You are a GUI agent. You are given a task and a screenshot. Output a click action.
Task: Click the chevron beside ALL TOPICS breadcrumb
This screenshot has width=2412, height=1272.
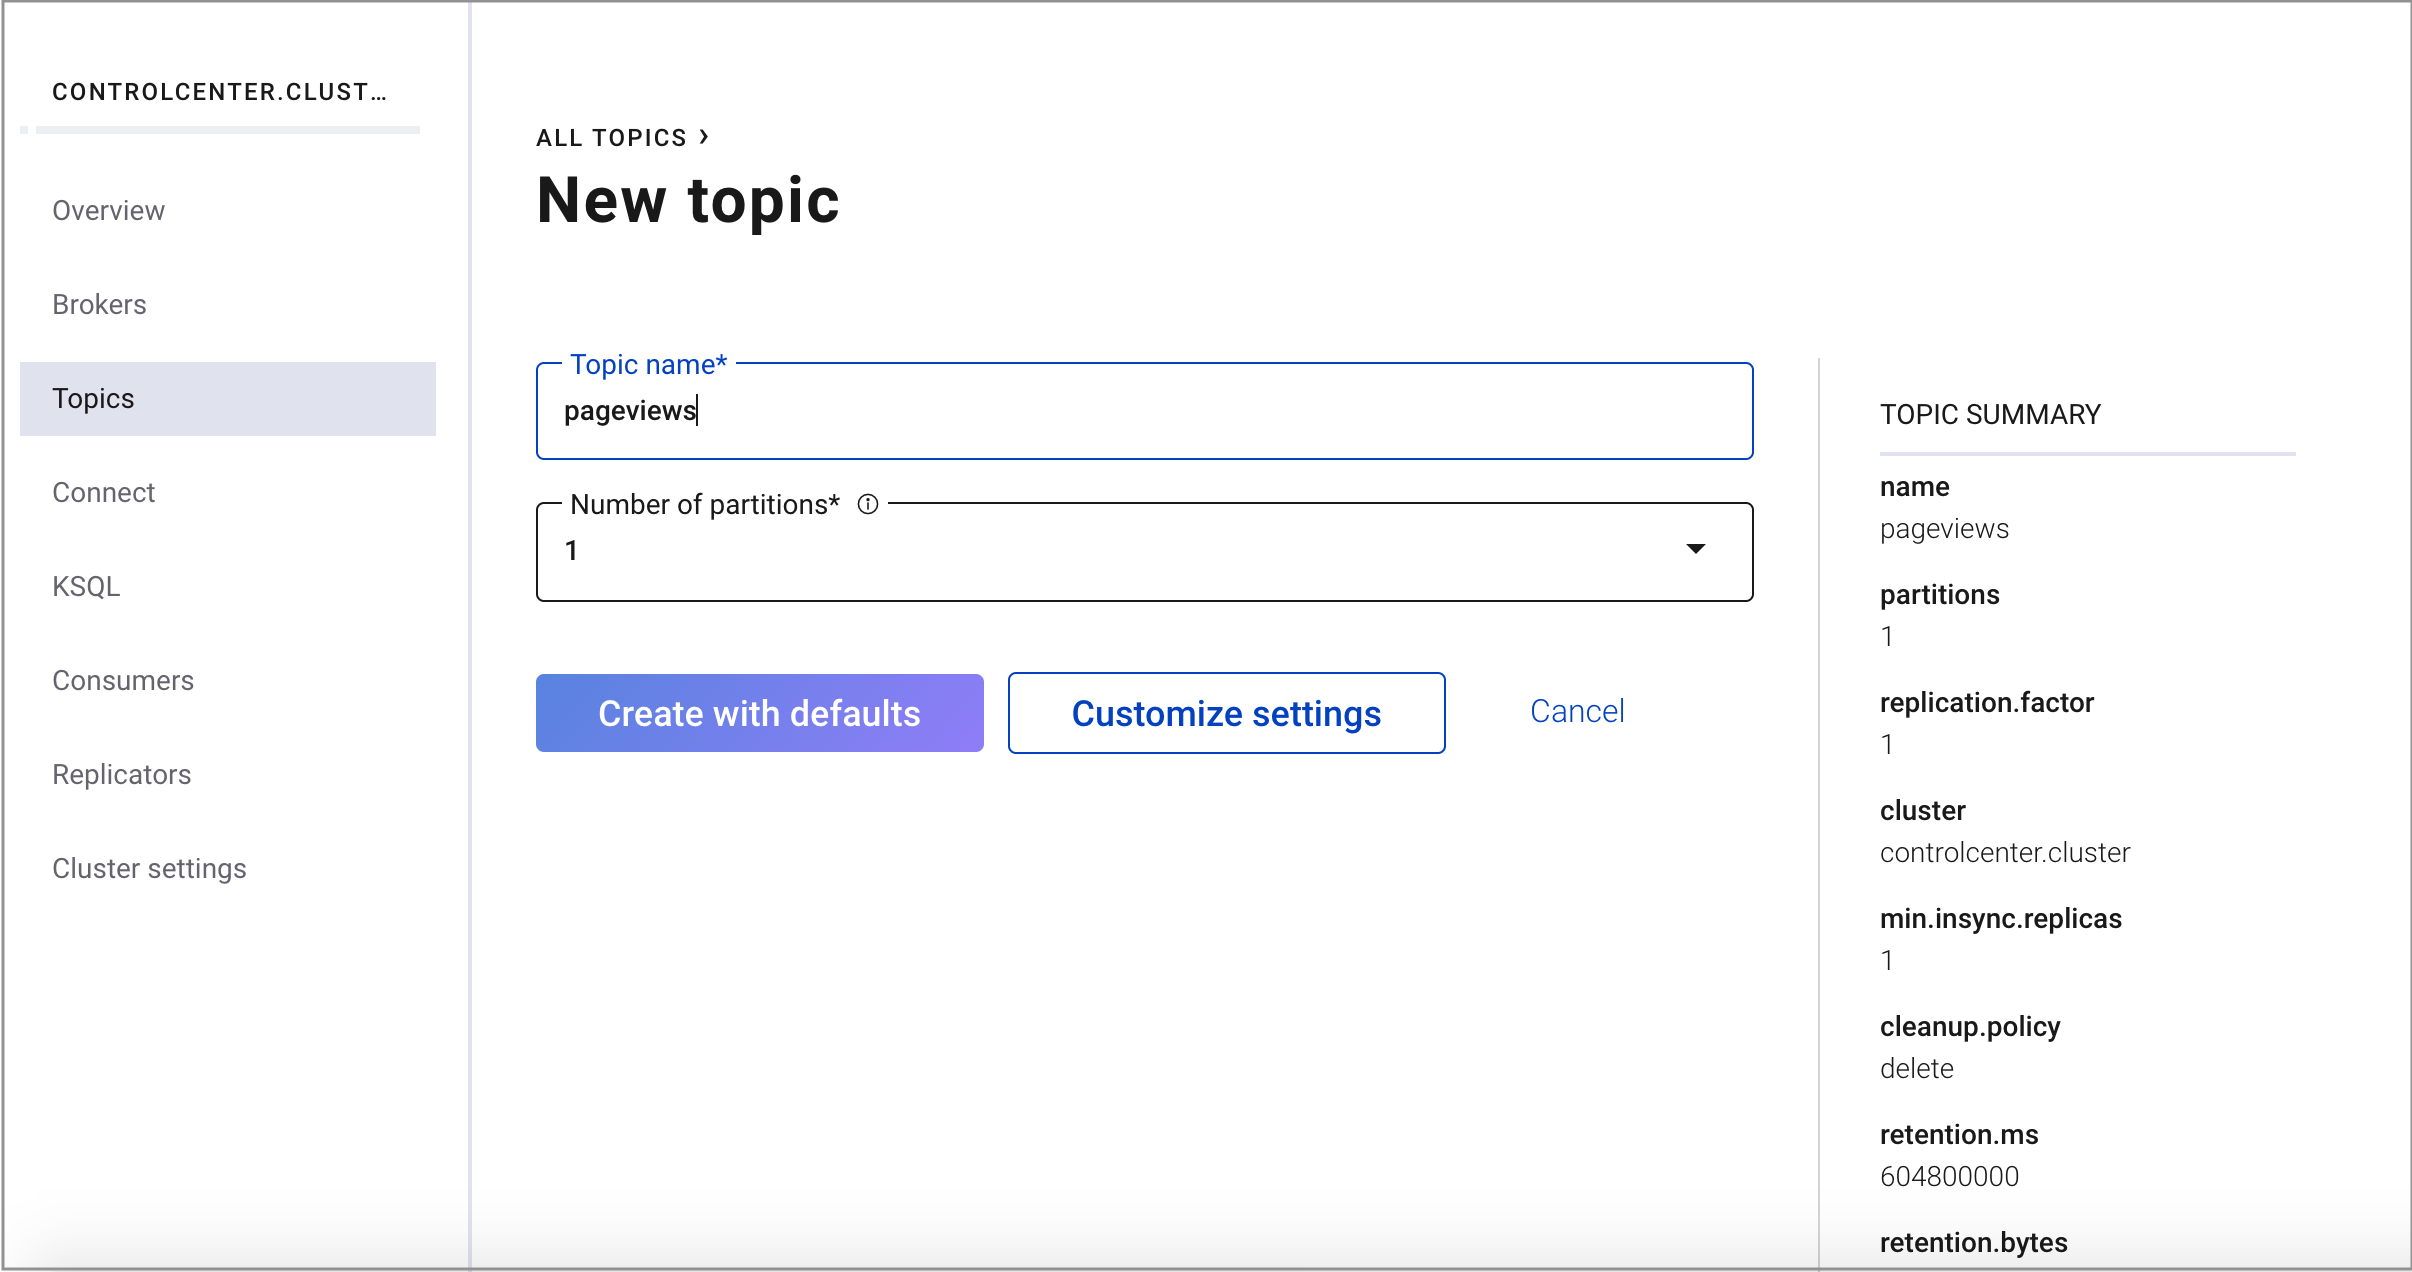coord(704,137)
